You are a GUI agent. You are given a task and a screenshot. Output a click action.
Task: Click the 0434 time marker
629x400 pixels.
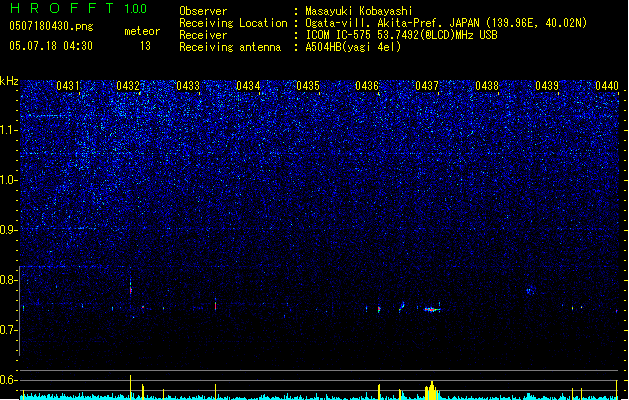coord(248,86)
